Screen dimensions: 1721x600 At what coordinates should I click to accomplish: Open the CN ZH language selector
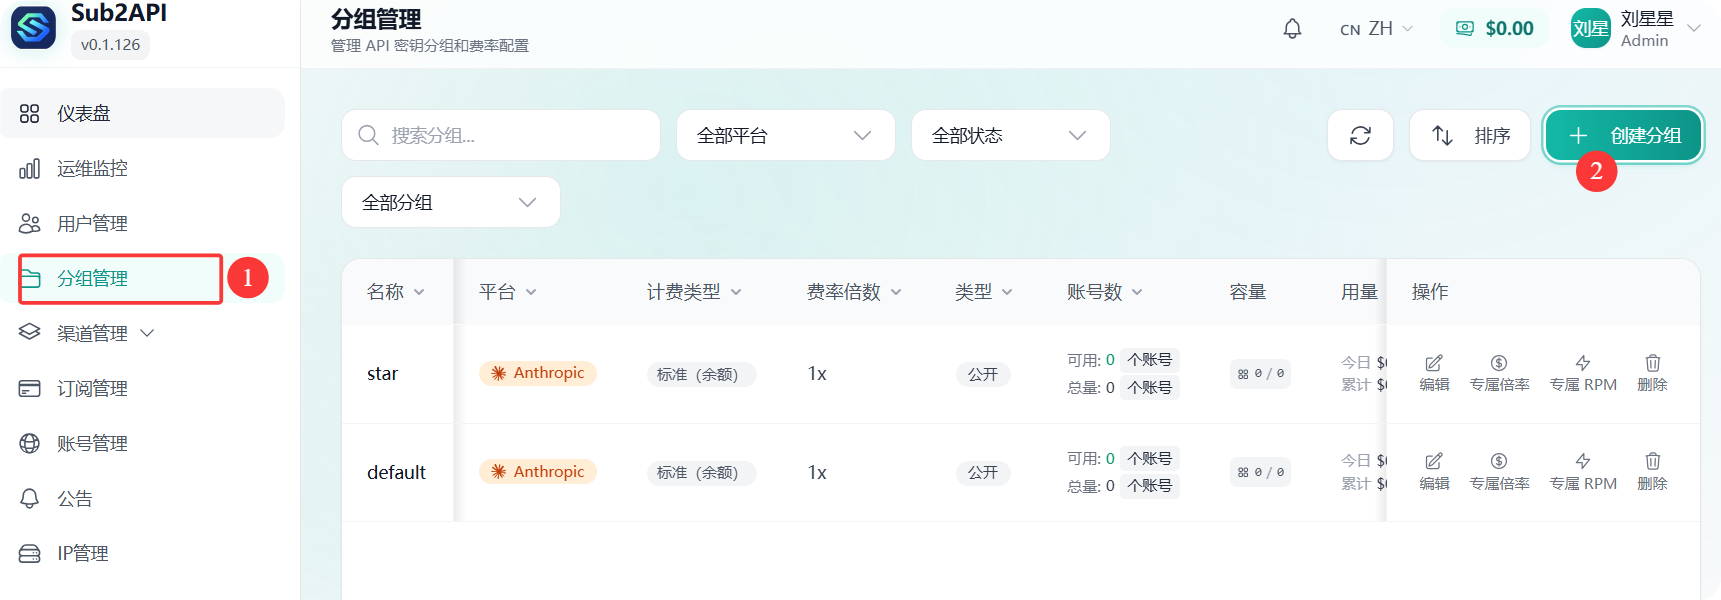(1377, 28)
